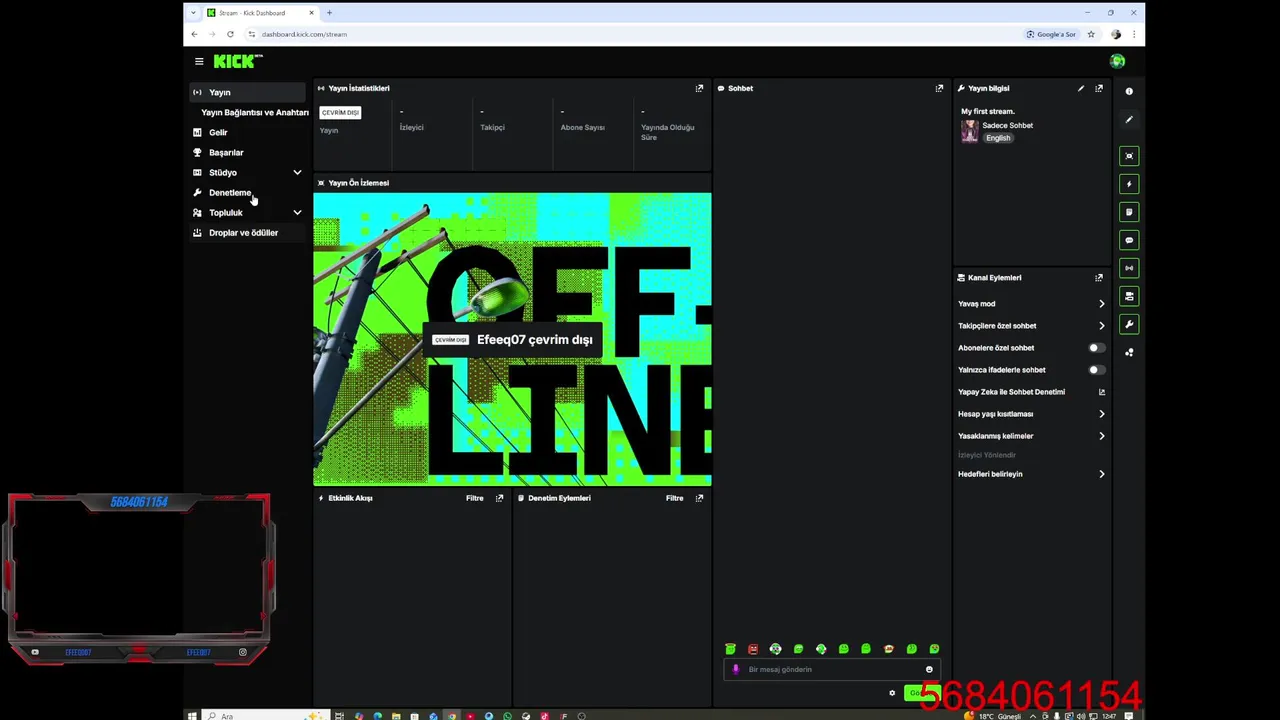This screenshot has width=1280, height=720.
Task: Open Yavaş mod options
Action: [1031, 304]
